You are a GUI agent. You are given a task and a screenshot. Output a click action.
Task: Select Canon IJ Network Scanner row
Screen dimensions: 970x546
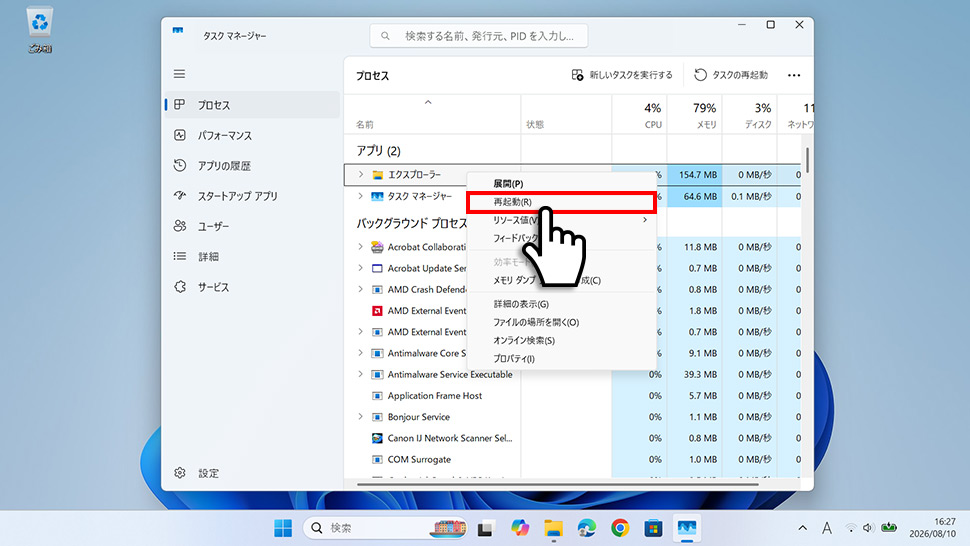(572, 438)
